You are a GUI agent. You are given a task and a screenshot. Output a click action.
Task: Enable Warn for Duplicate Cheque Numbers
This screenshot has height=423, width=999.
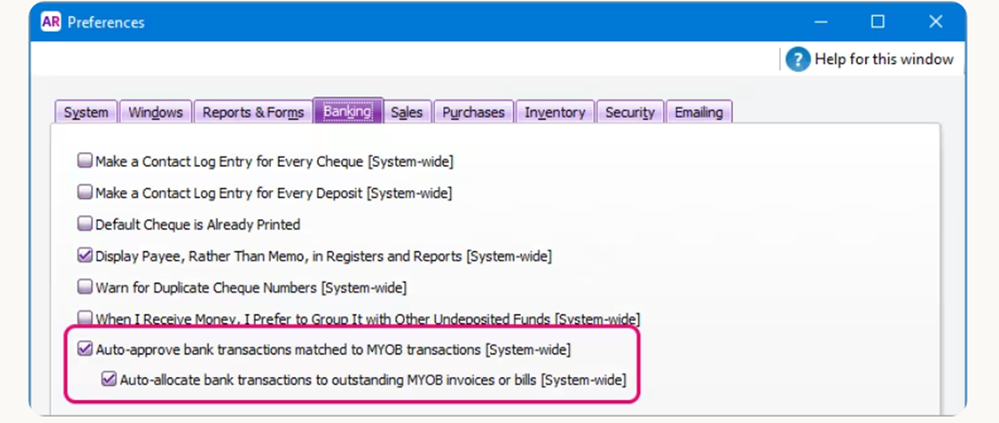85,288
